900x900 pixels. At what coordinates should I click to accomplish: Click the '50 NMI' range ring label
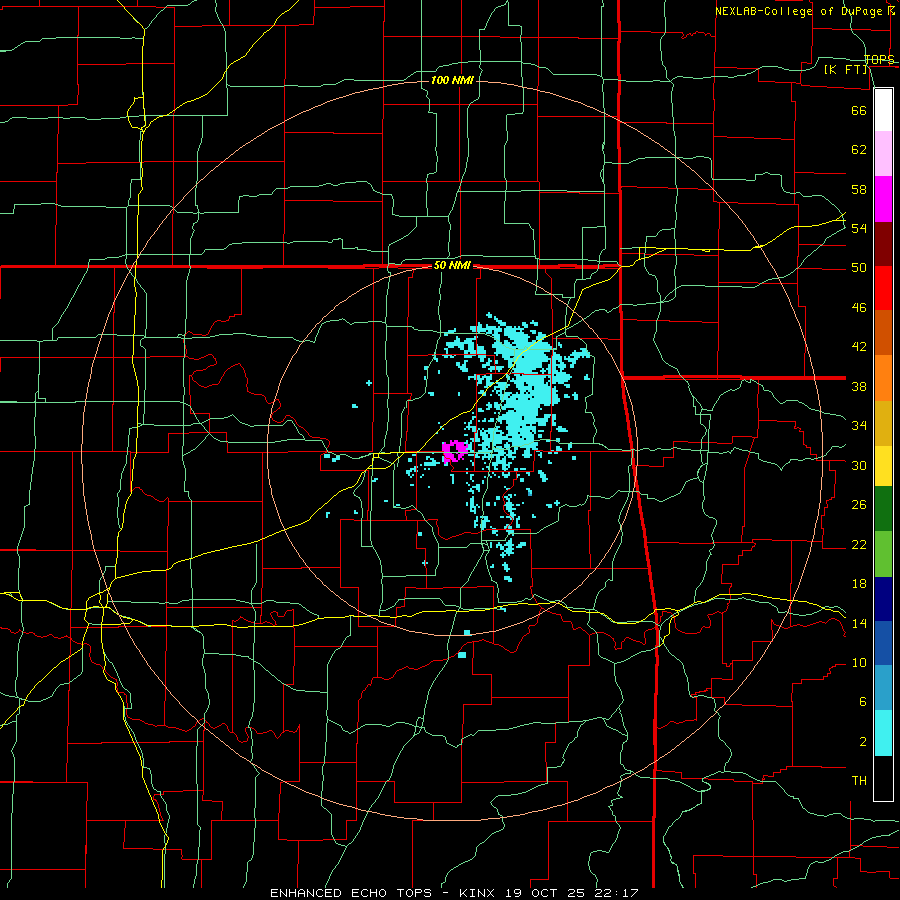point(452,265)
